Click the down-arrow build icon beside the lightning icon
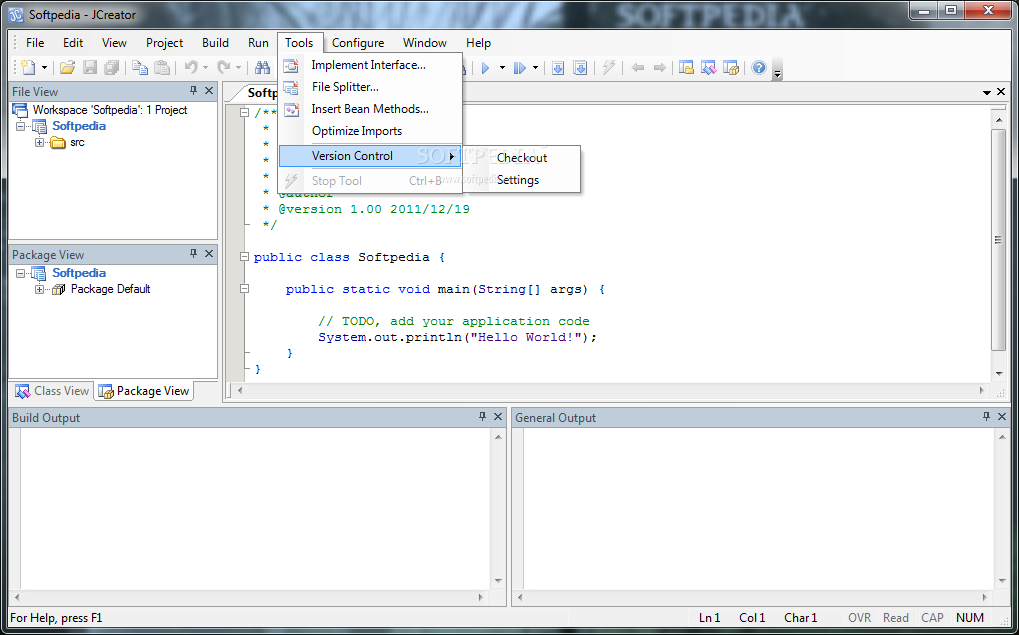Screen dimensions: 1019x635 [580, 68]
